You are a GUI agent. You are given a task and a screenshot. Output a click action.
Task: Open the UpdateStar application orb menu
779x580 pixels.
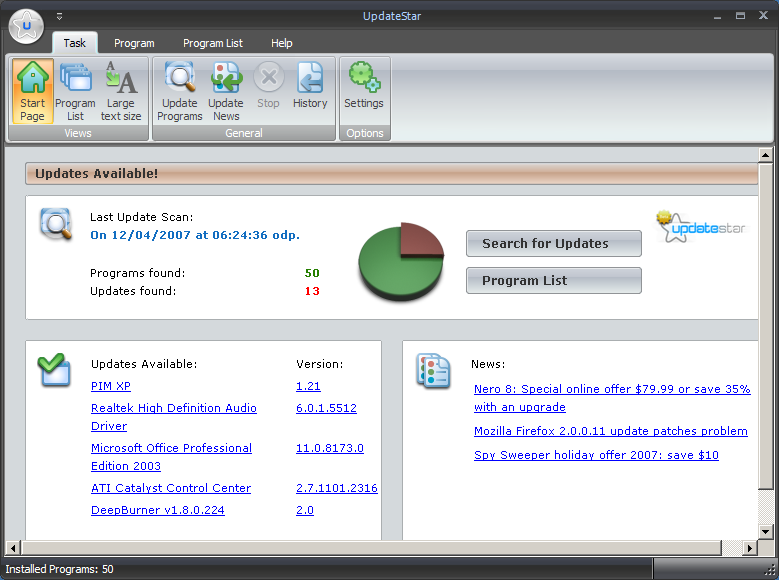click(x=26, y=26)
